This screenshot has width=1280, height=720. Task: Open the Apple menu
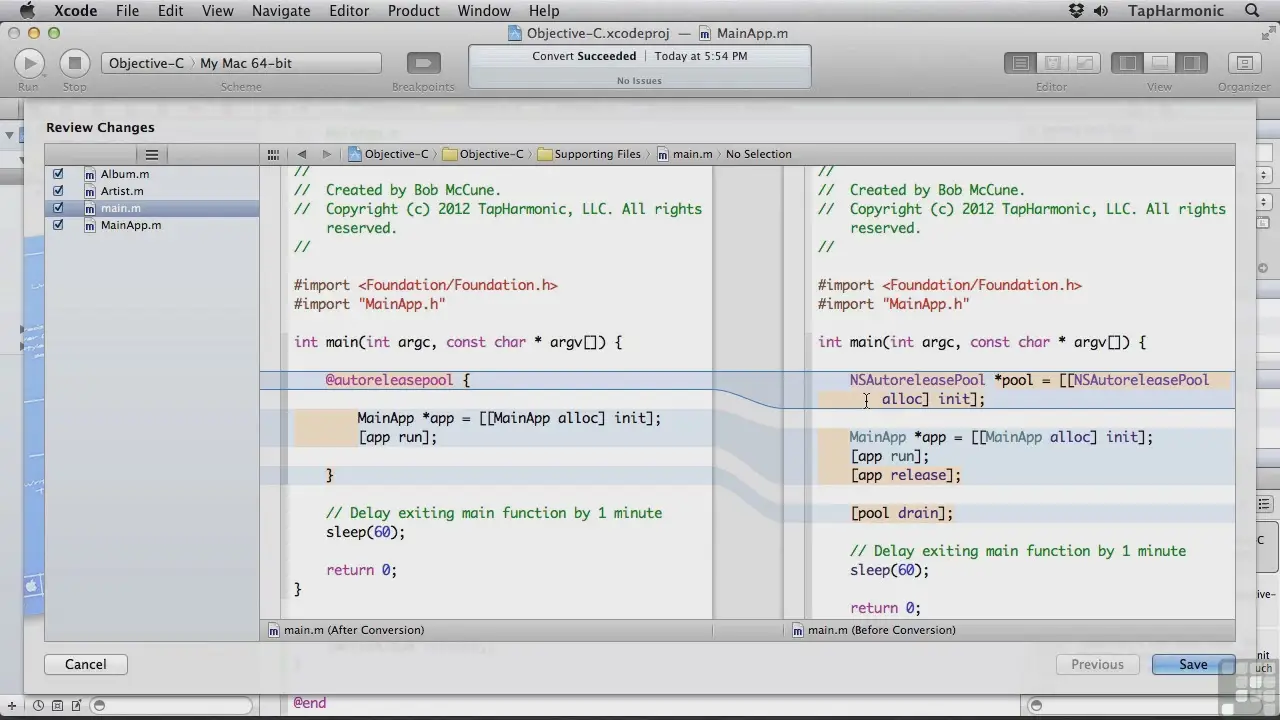pos(27,11)
